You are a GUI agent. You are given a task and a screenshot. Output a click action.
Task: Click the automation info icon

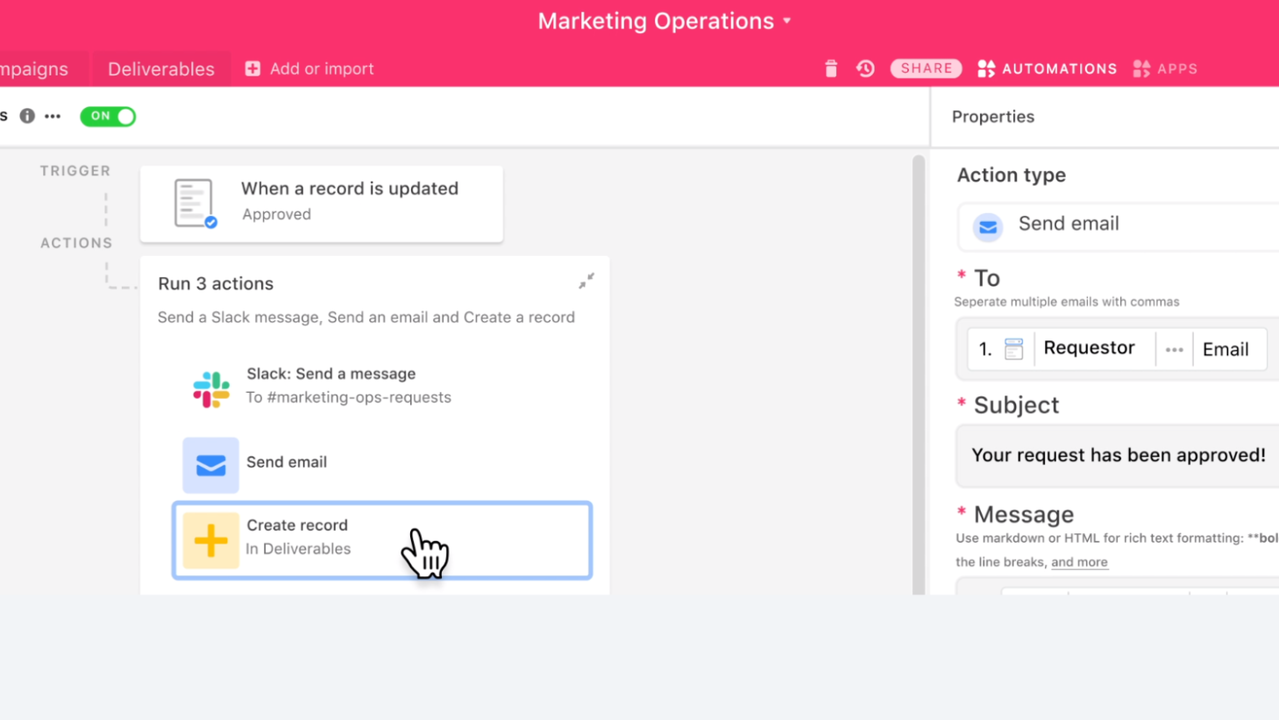(27, 116)
